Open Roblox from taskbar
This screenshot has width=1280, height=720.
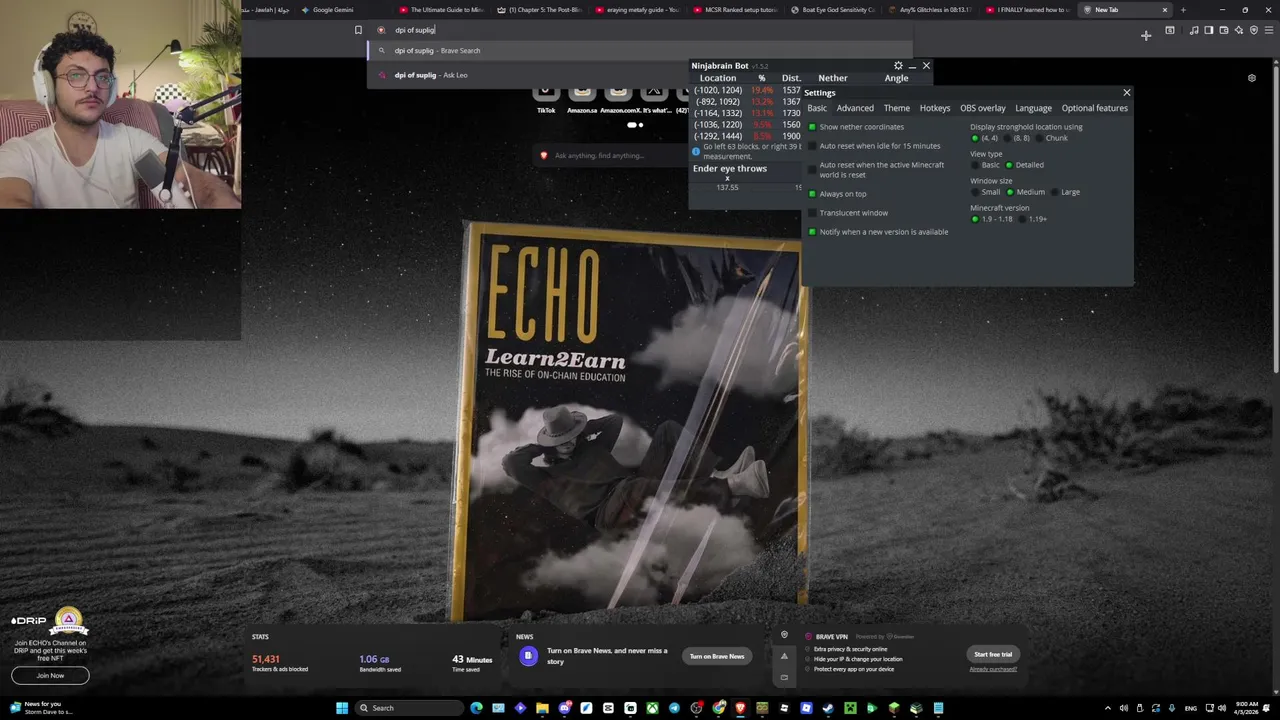784,708
